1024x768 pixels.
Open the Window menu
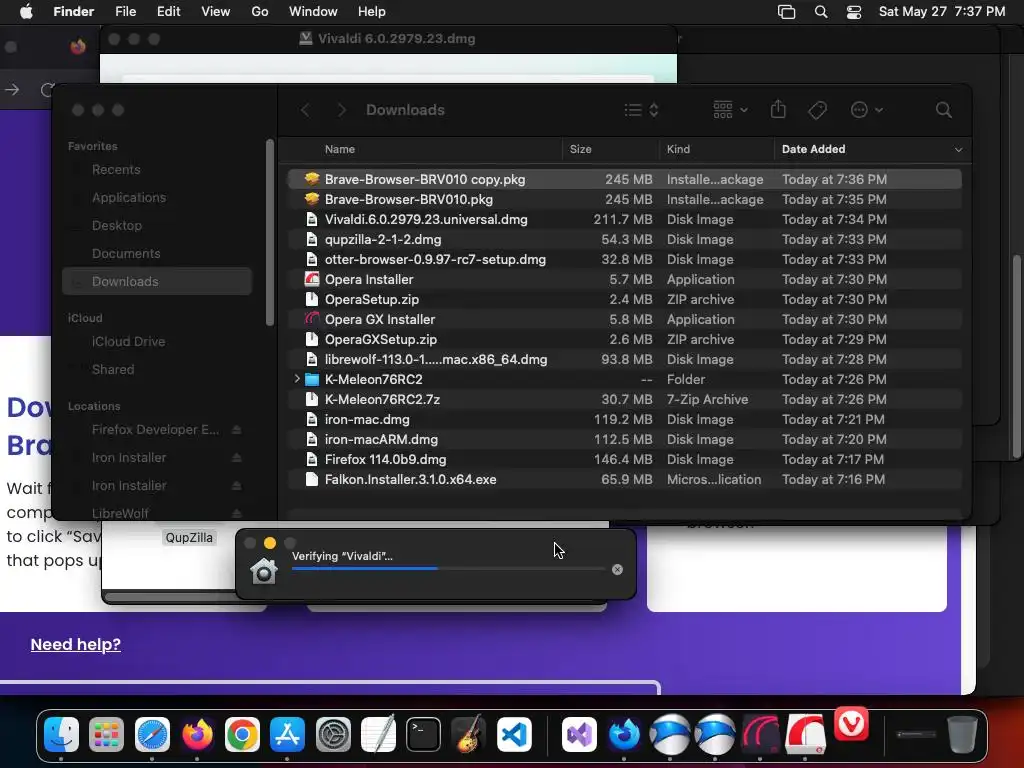[x=313, y=12]
